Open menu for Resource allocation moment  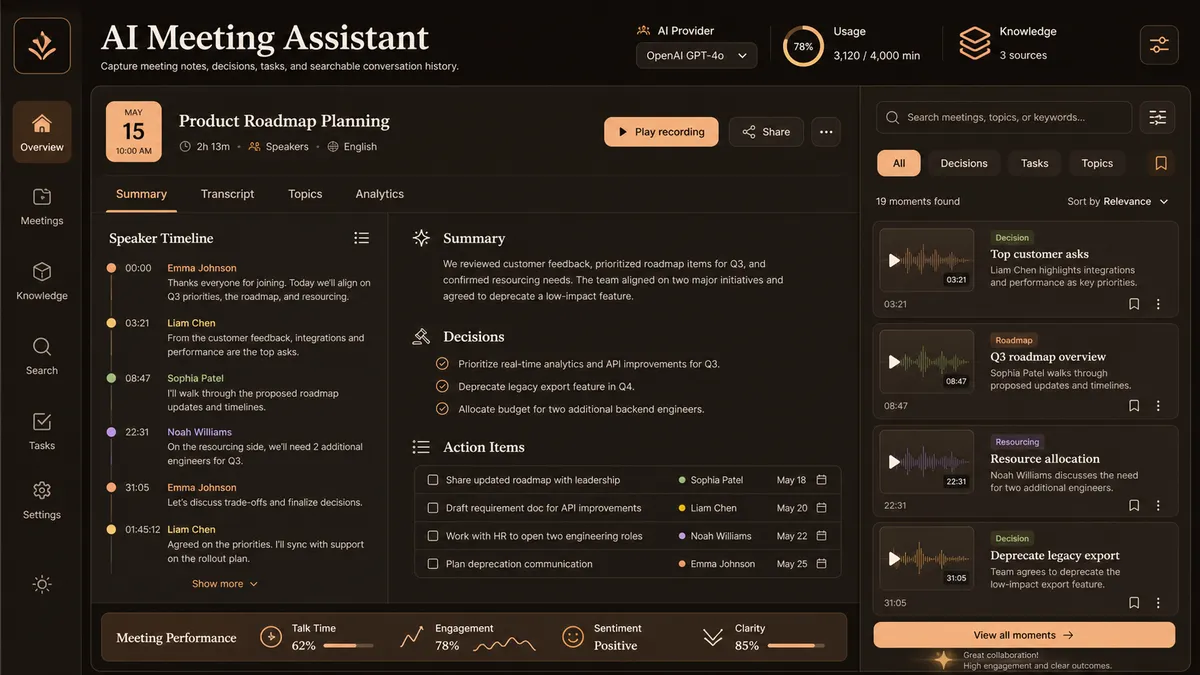click(1158, 506)
